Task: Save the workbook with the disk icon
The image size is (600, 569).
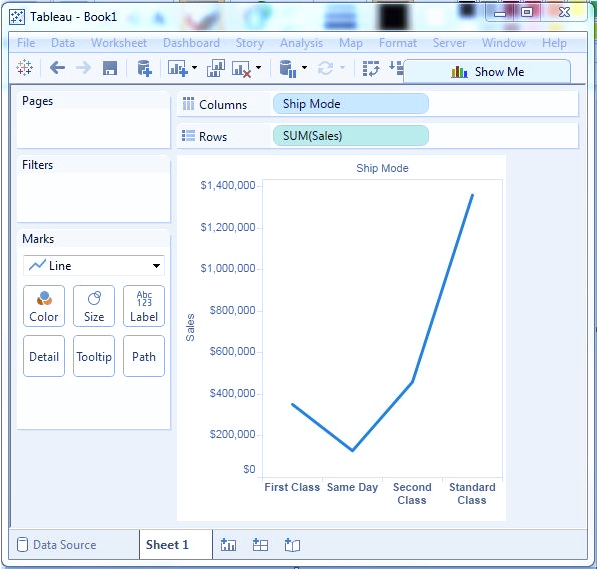Action: (110, 68)
